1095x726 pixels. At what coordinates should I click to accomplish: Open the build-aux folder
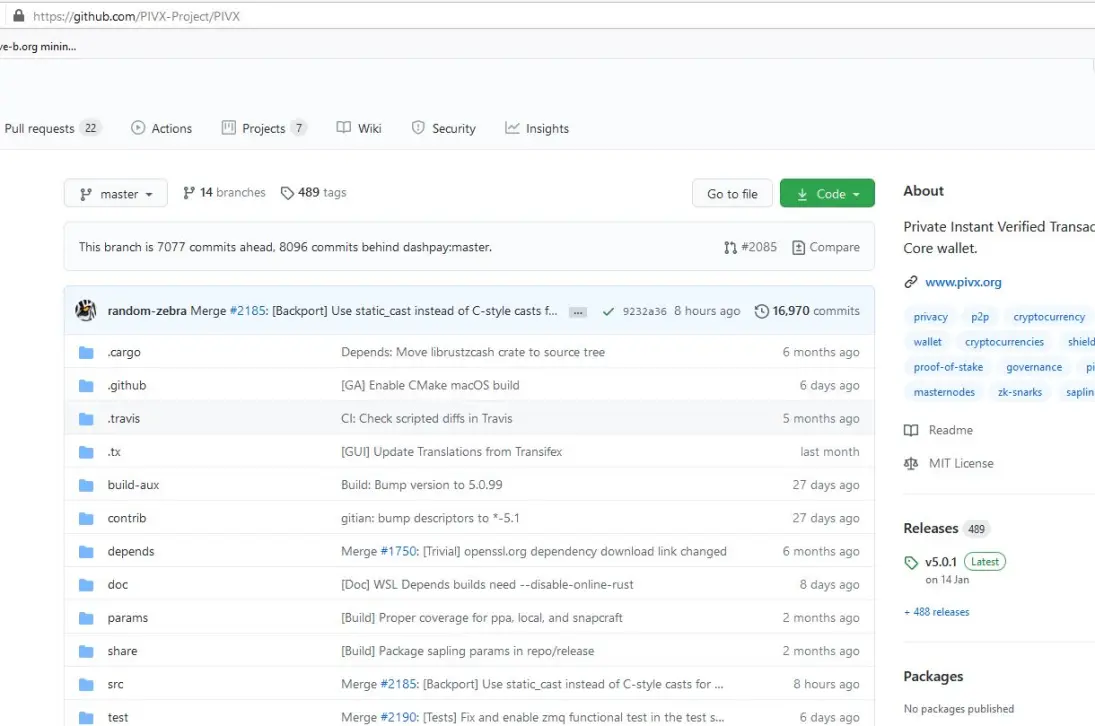pos(133,485)
